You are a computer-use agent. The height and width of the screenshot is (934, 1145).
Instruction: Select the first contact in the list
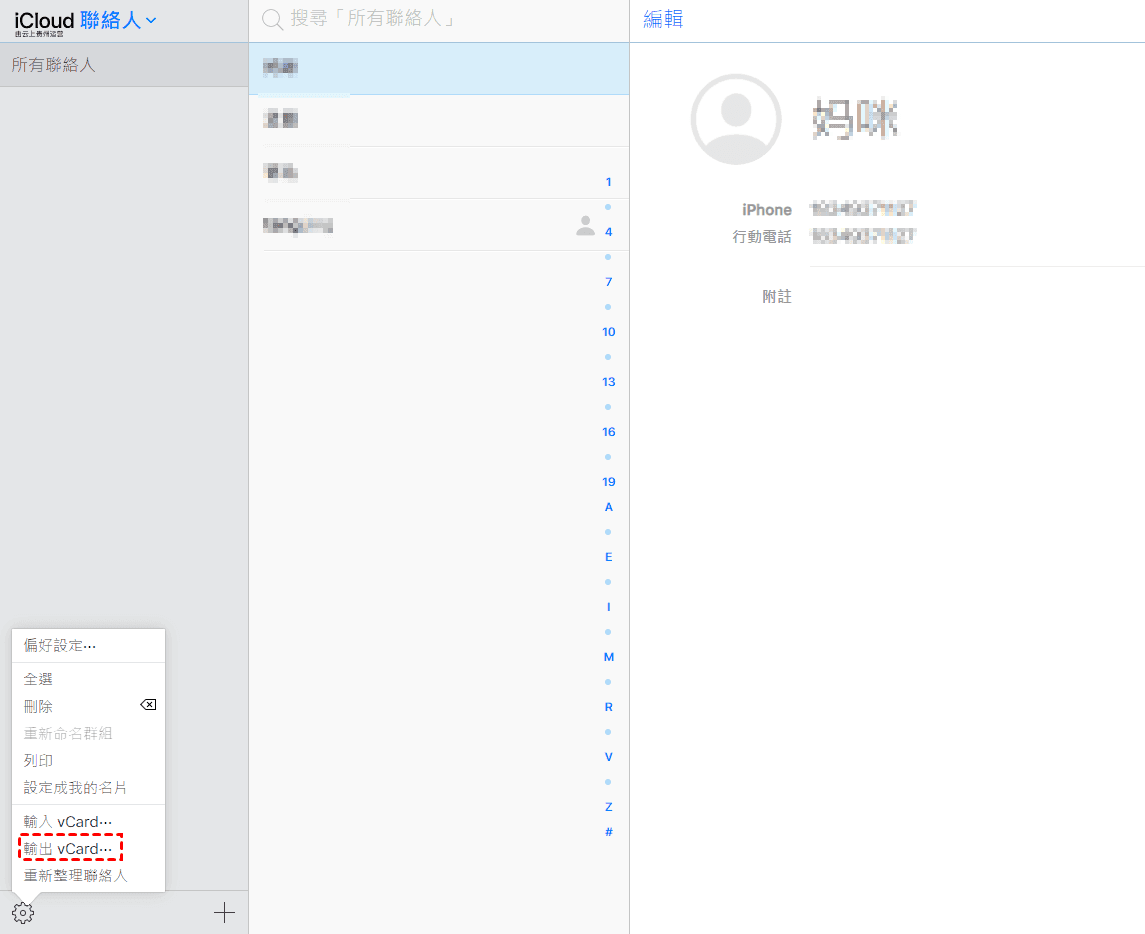[x=438, y=68]
